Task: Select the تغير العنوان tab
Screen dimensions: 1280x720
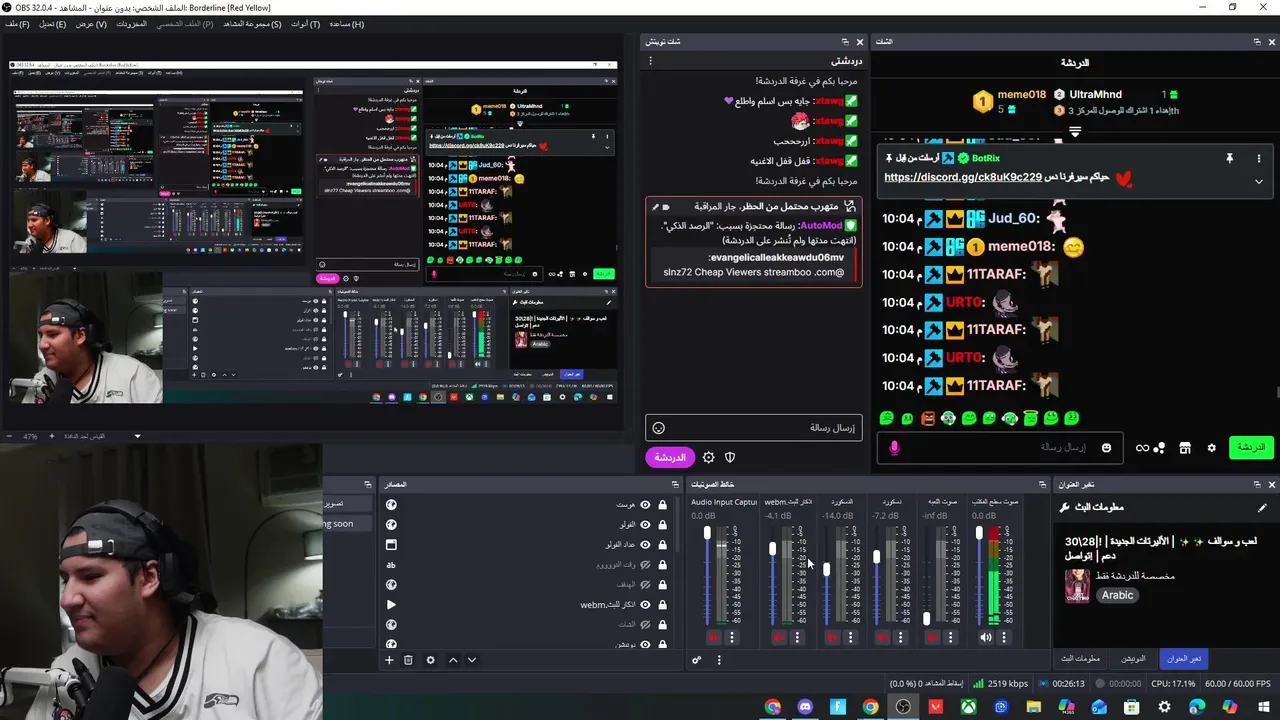Action: pos(1184,658)
